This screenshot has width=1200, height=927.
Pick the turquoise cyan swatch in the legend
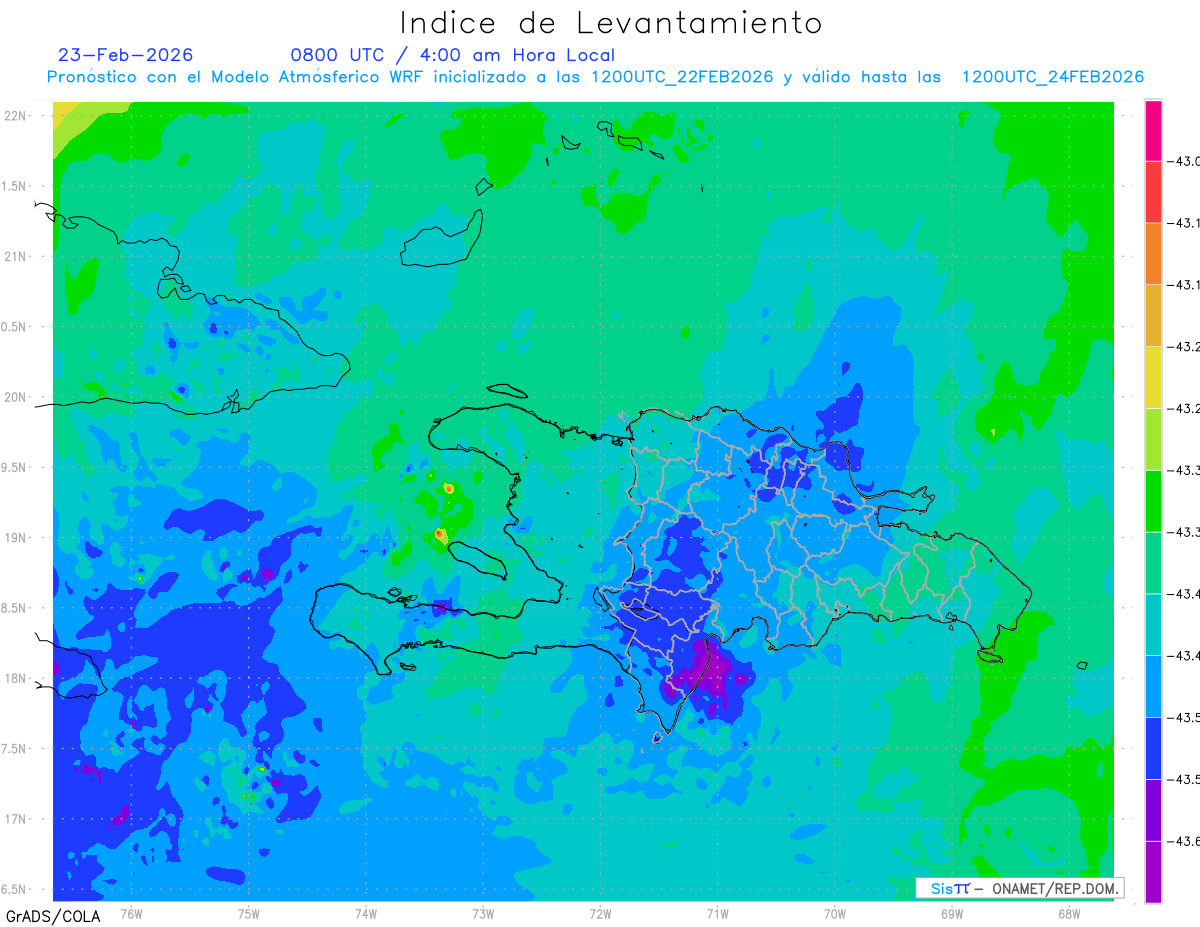[1153, 624]
